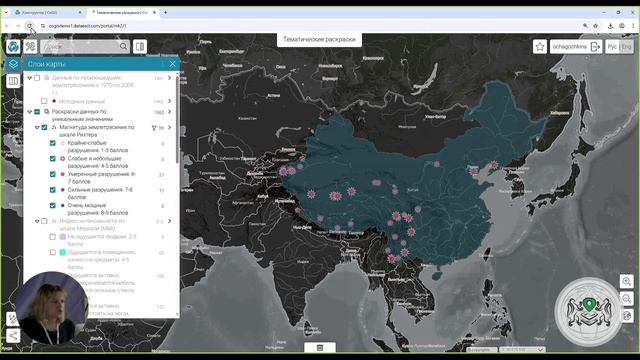The image size is (640, 360).
Task: Uncheck Слабые и небольшие разрушения: 4-5 баллов
Action: (53, 159)
